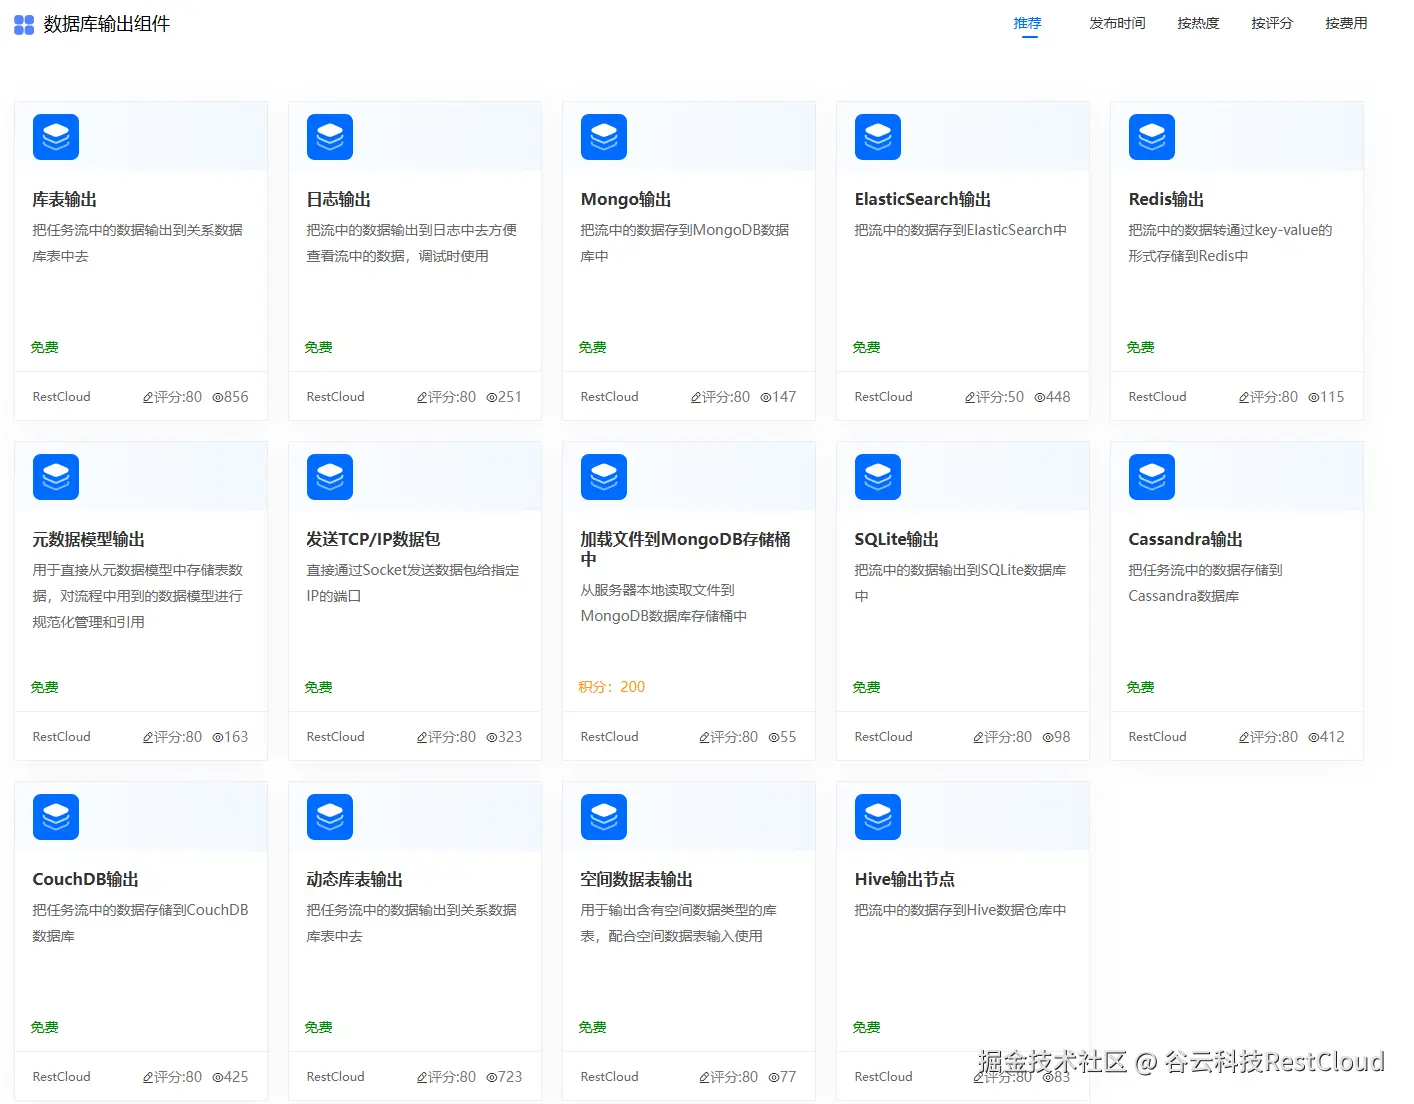The height and width of the screenshot is (1104, 1414).
Task: Click the CouchDB输出 component icon
Action: (55, 817)
